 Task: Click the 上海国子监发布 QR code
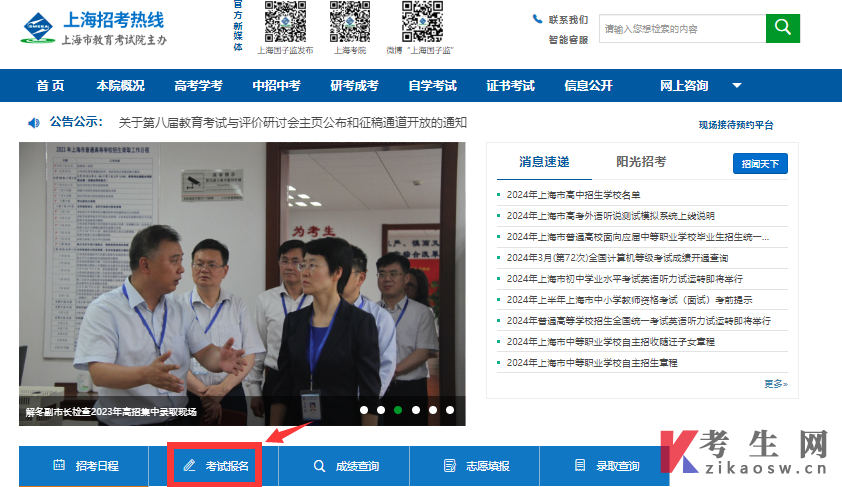285,21
